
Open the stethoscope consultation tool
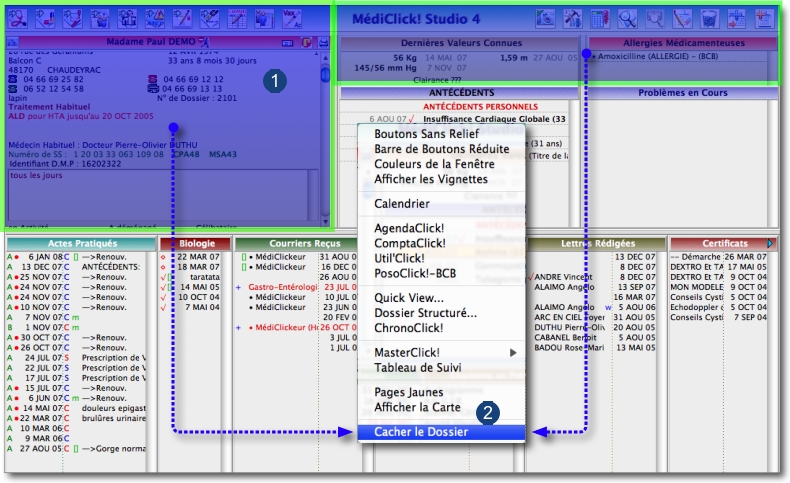[18, 19]
